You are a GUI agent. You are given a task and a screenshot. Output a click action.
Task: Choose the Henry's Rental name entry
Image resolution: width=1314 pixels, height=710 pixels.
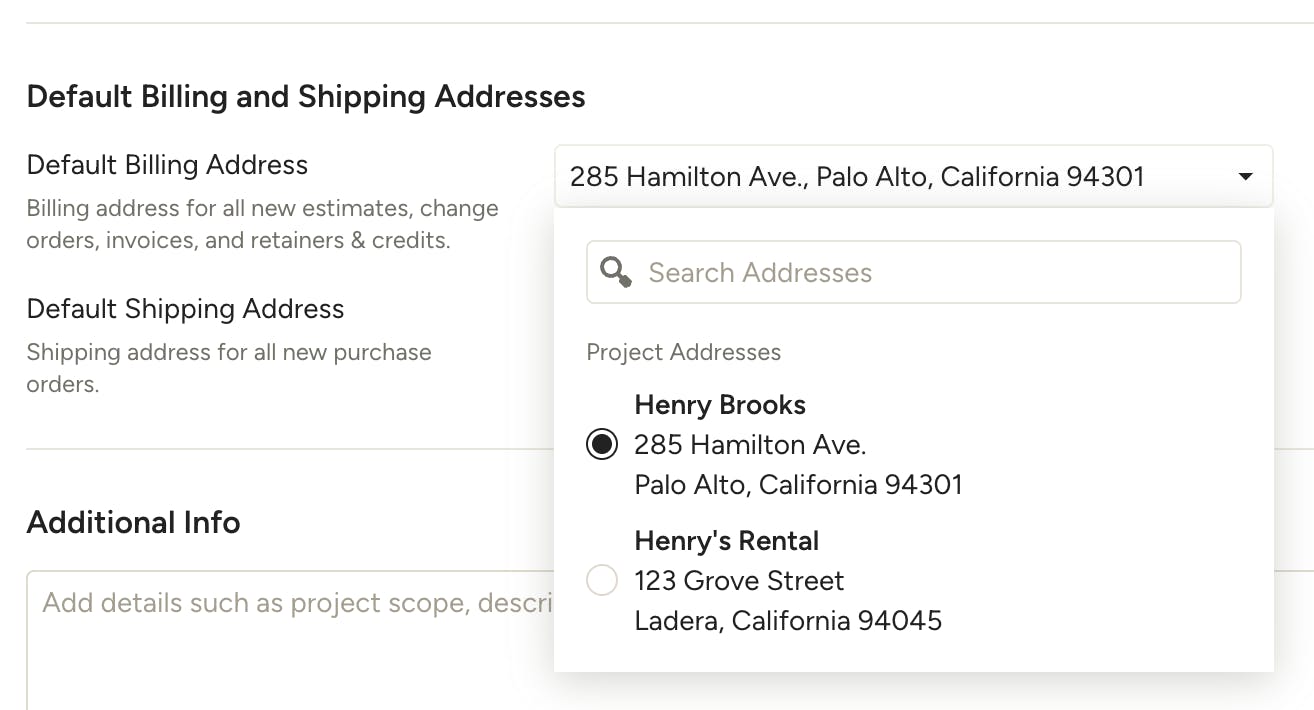[x=727, y=541]
